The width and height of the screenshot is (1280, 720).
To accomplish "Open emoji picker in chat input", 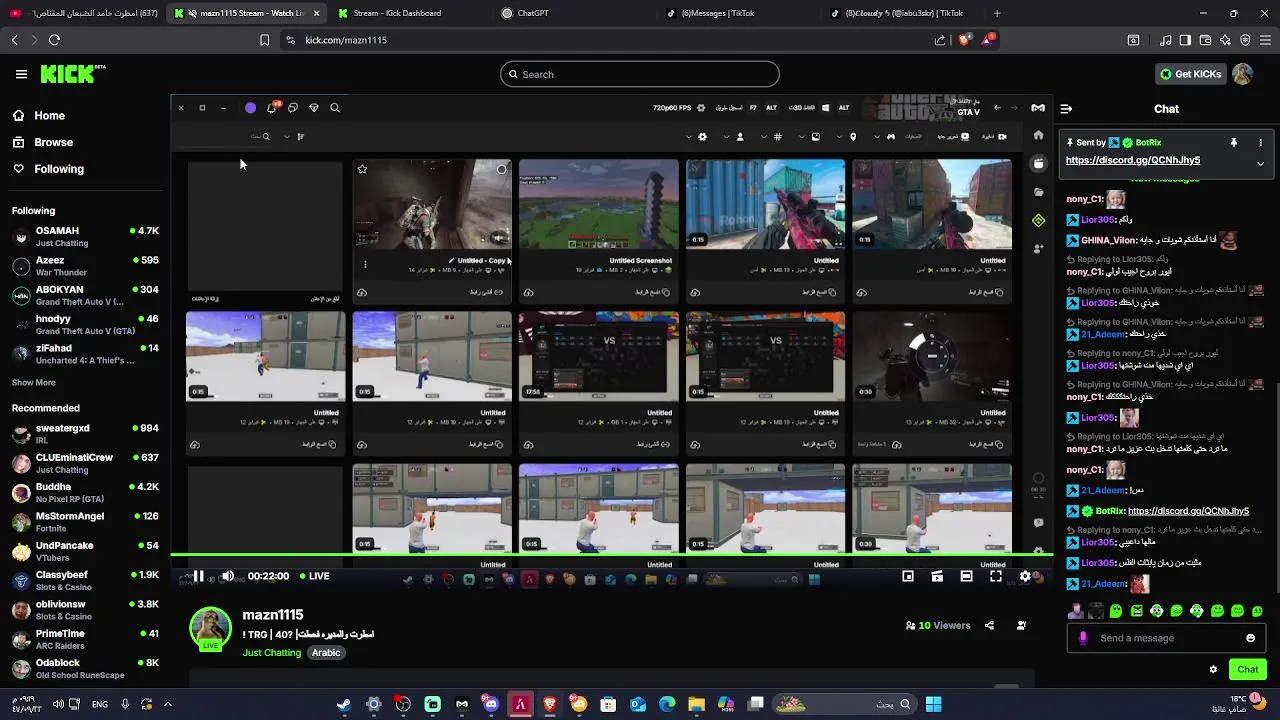I will pos(1250,638).
